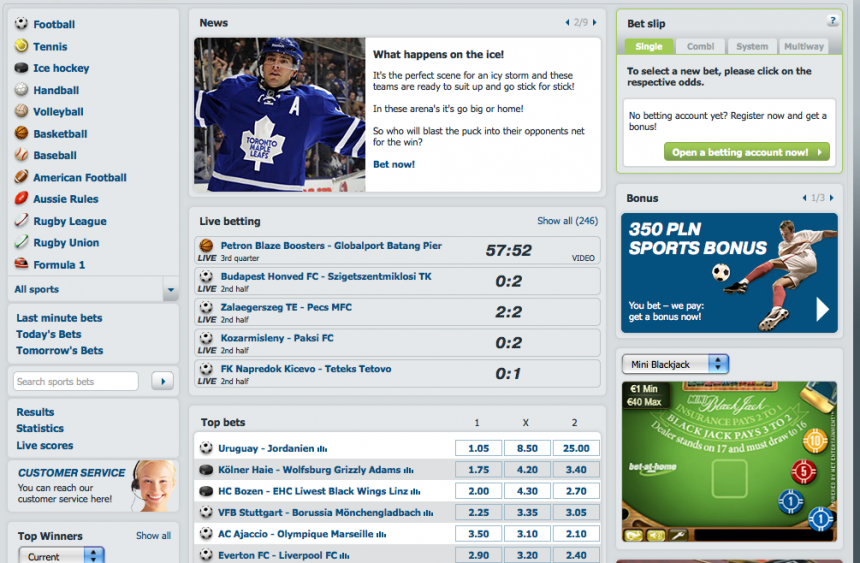Click VIDEO label on Petron Blaze Boosters match
This screenshot has height=563, width=860.
pyautogui.click(x=583, y=258)
